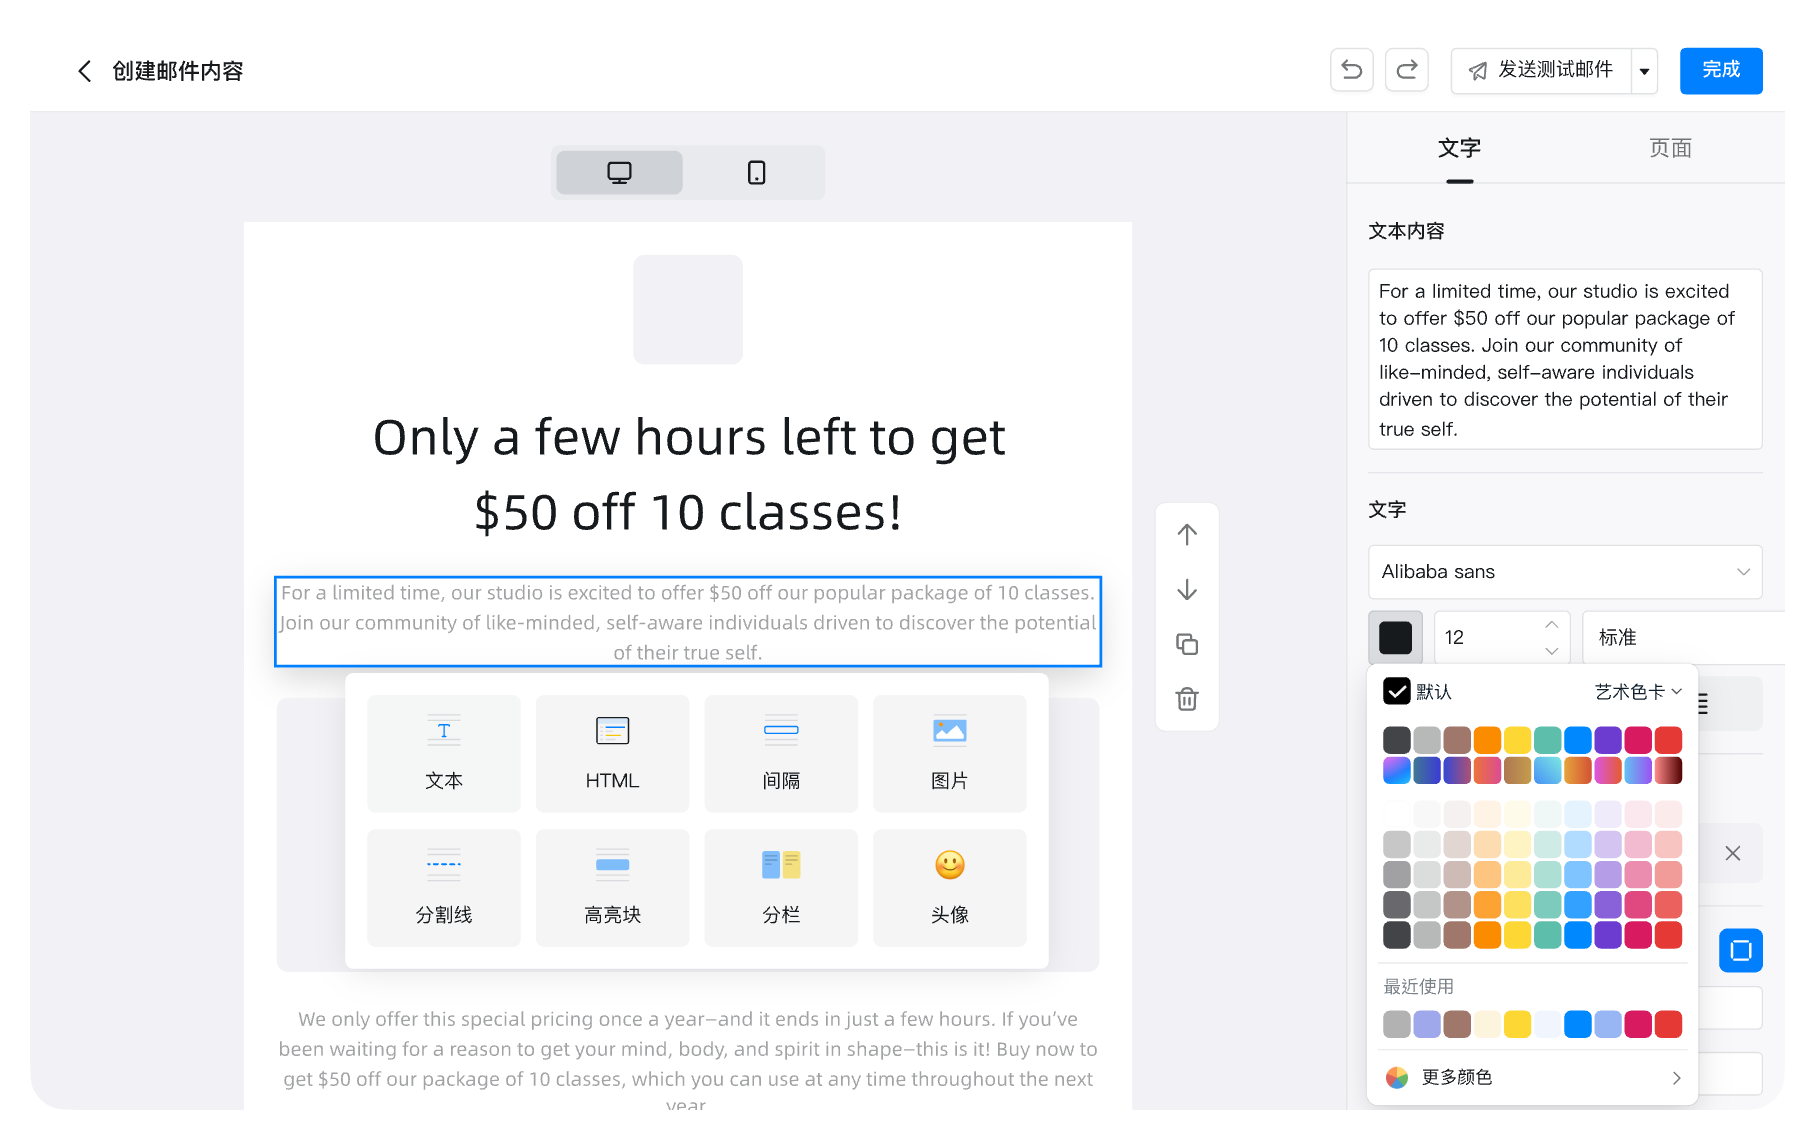Click the 完成 finish button

[x=1721, y=71]
